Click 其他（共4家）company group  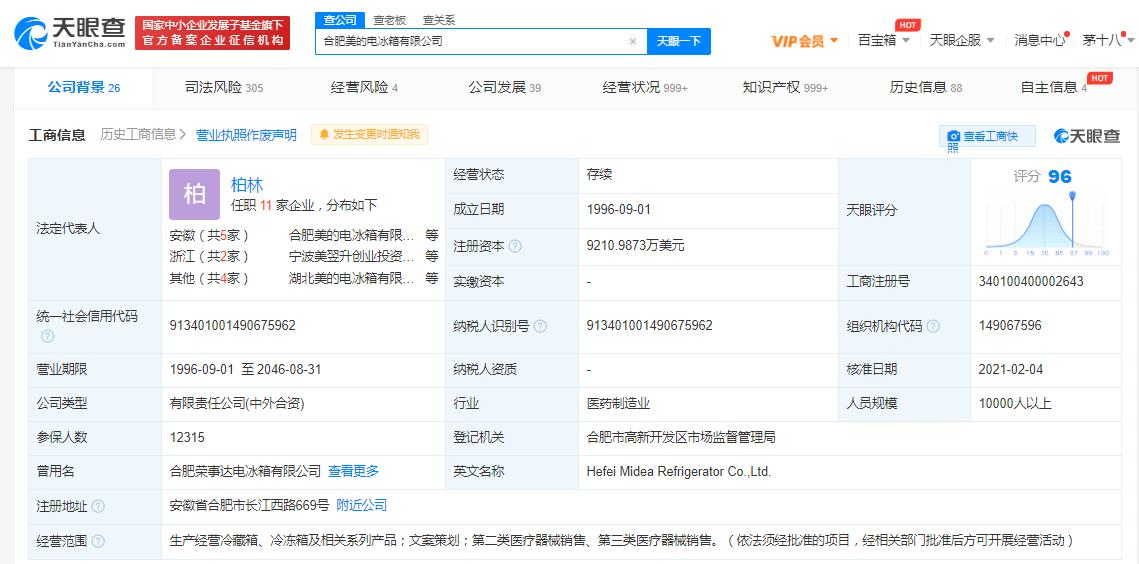coord(209,278)
